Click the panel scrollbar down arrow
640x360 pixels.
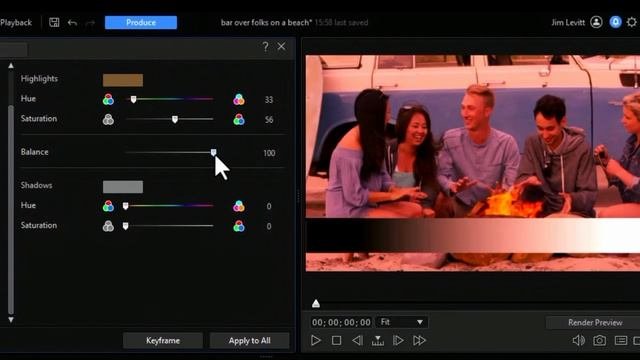11,320
